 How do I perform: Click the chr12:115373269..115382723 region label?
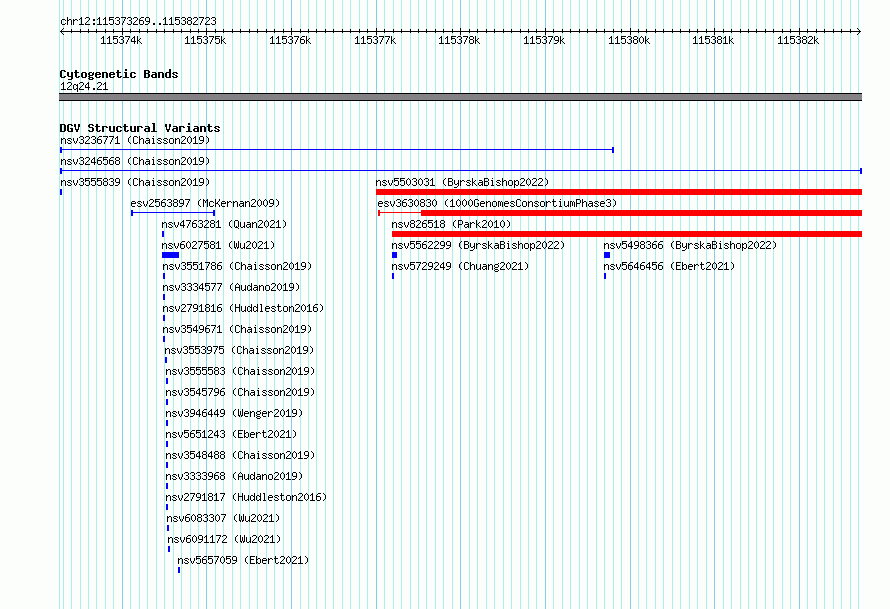click(138, 21)
